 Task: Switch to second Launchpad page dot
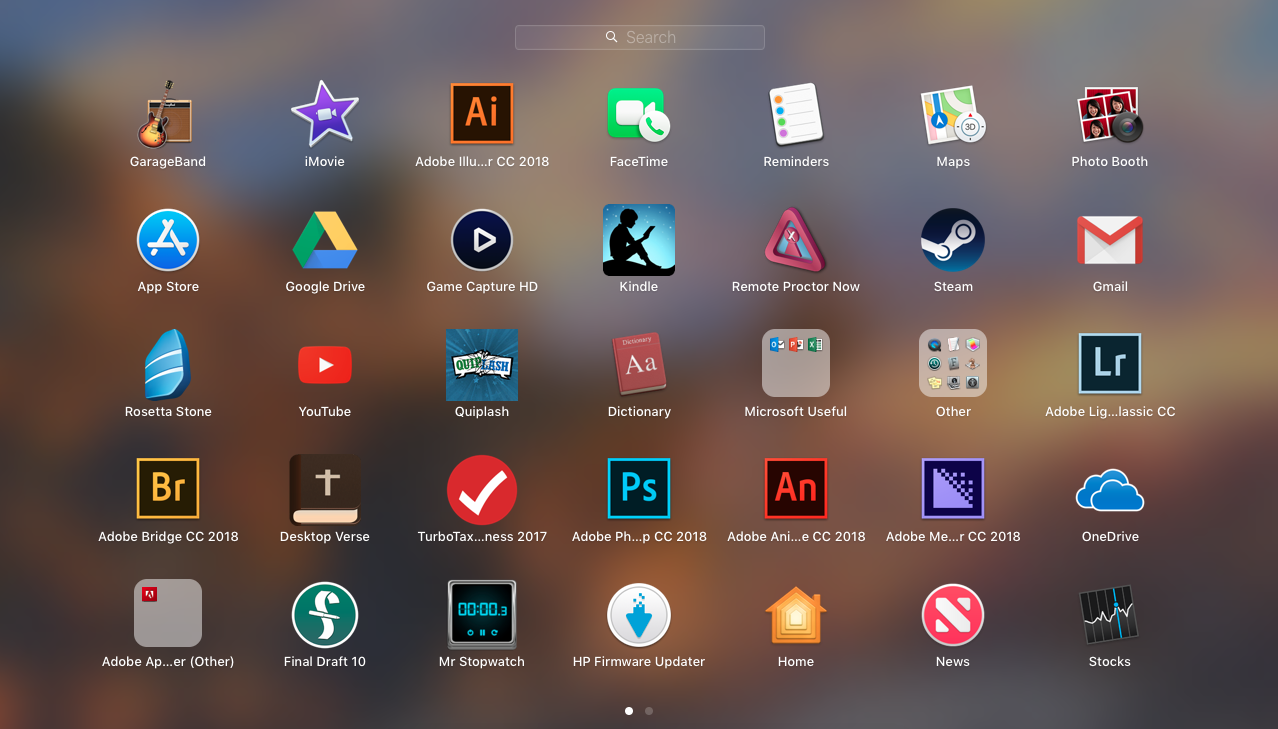click(649, 711)
